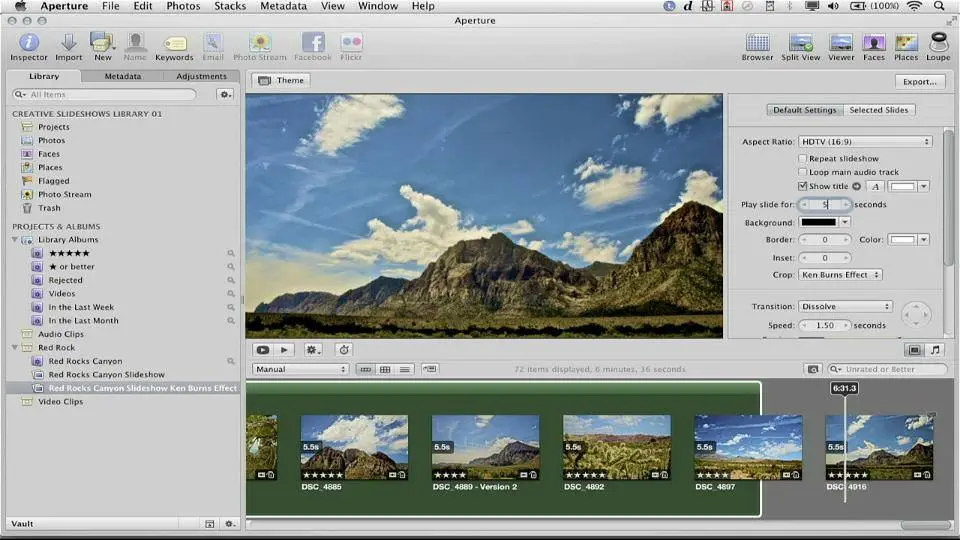Viewport: 960px width, 540px height.
Task: Select grid view in the browser
Action: click(x=385, y=369)
